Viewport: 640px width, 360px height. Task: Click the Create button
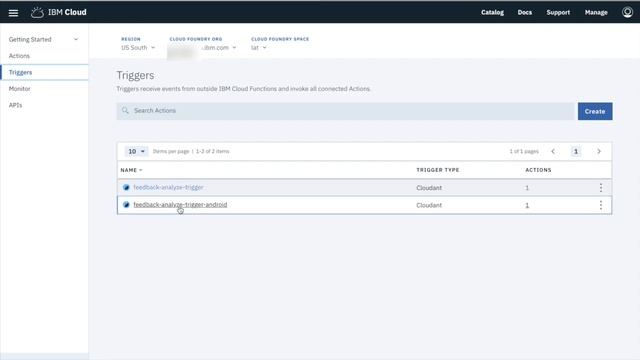[x=595, y=111]
